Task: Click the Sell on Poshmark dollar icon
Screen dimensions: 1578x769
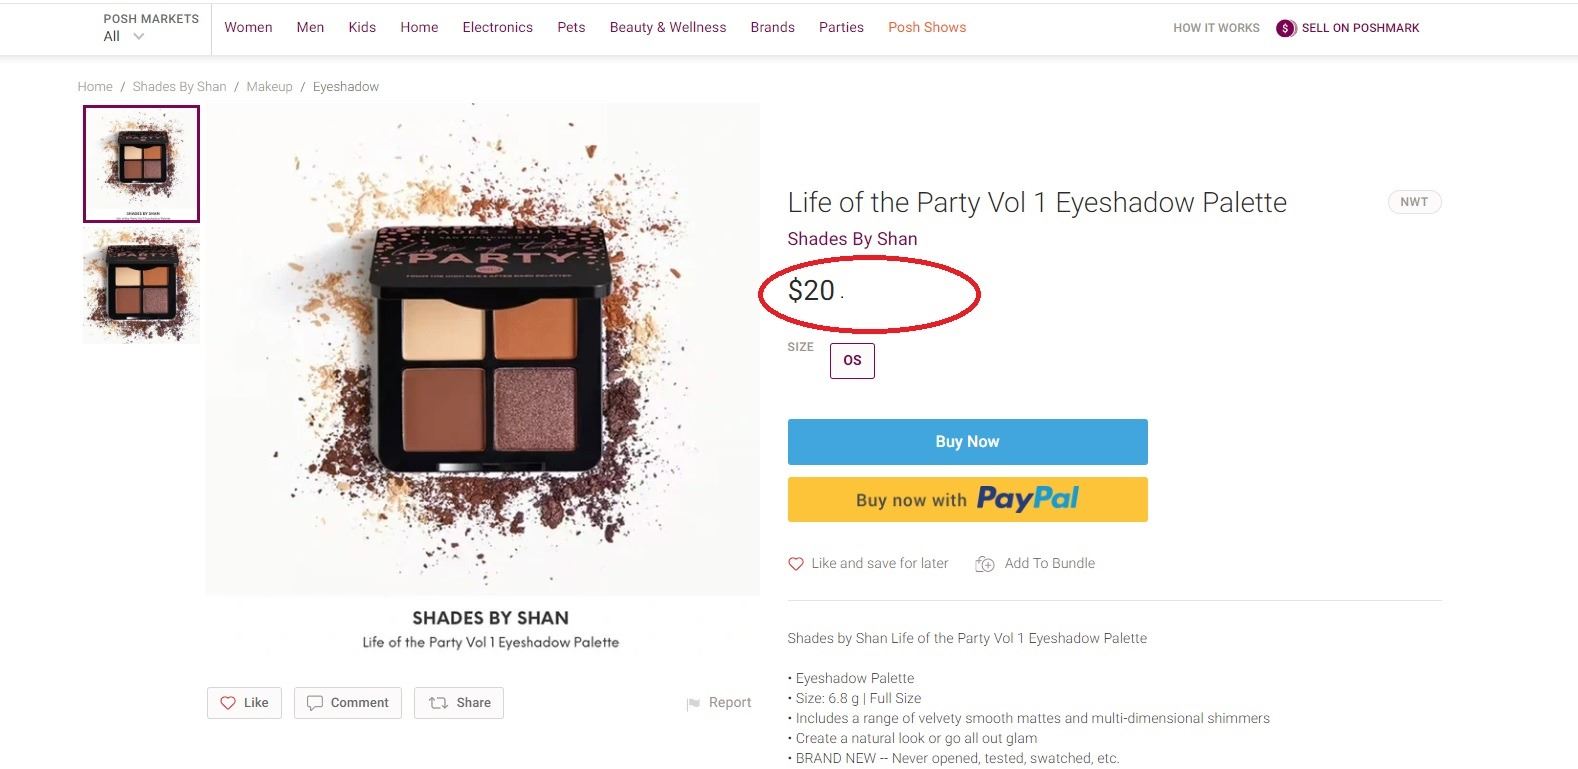Action: click(x=1285, y=28)
